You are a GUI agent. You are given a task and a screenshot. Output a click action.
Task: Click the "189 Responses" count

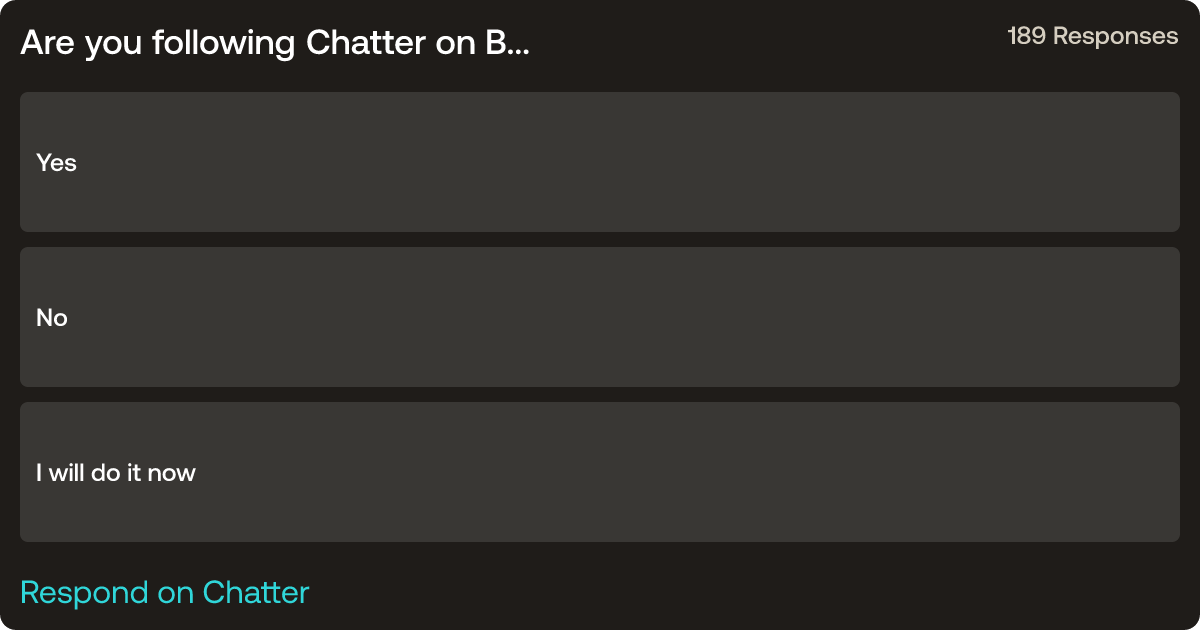1092,36
